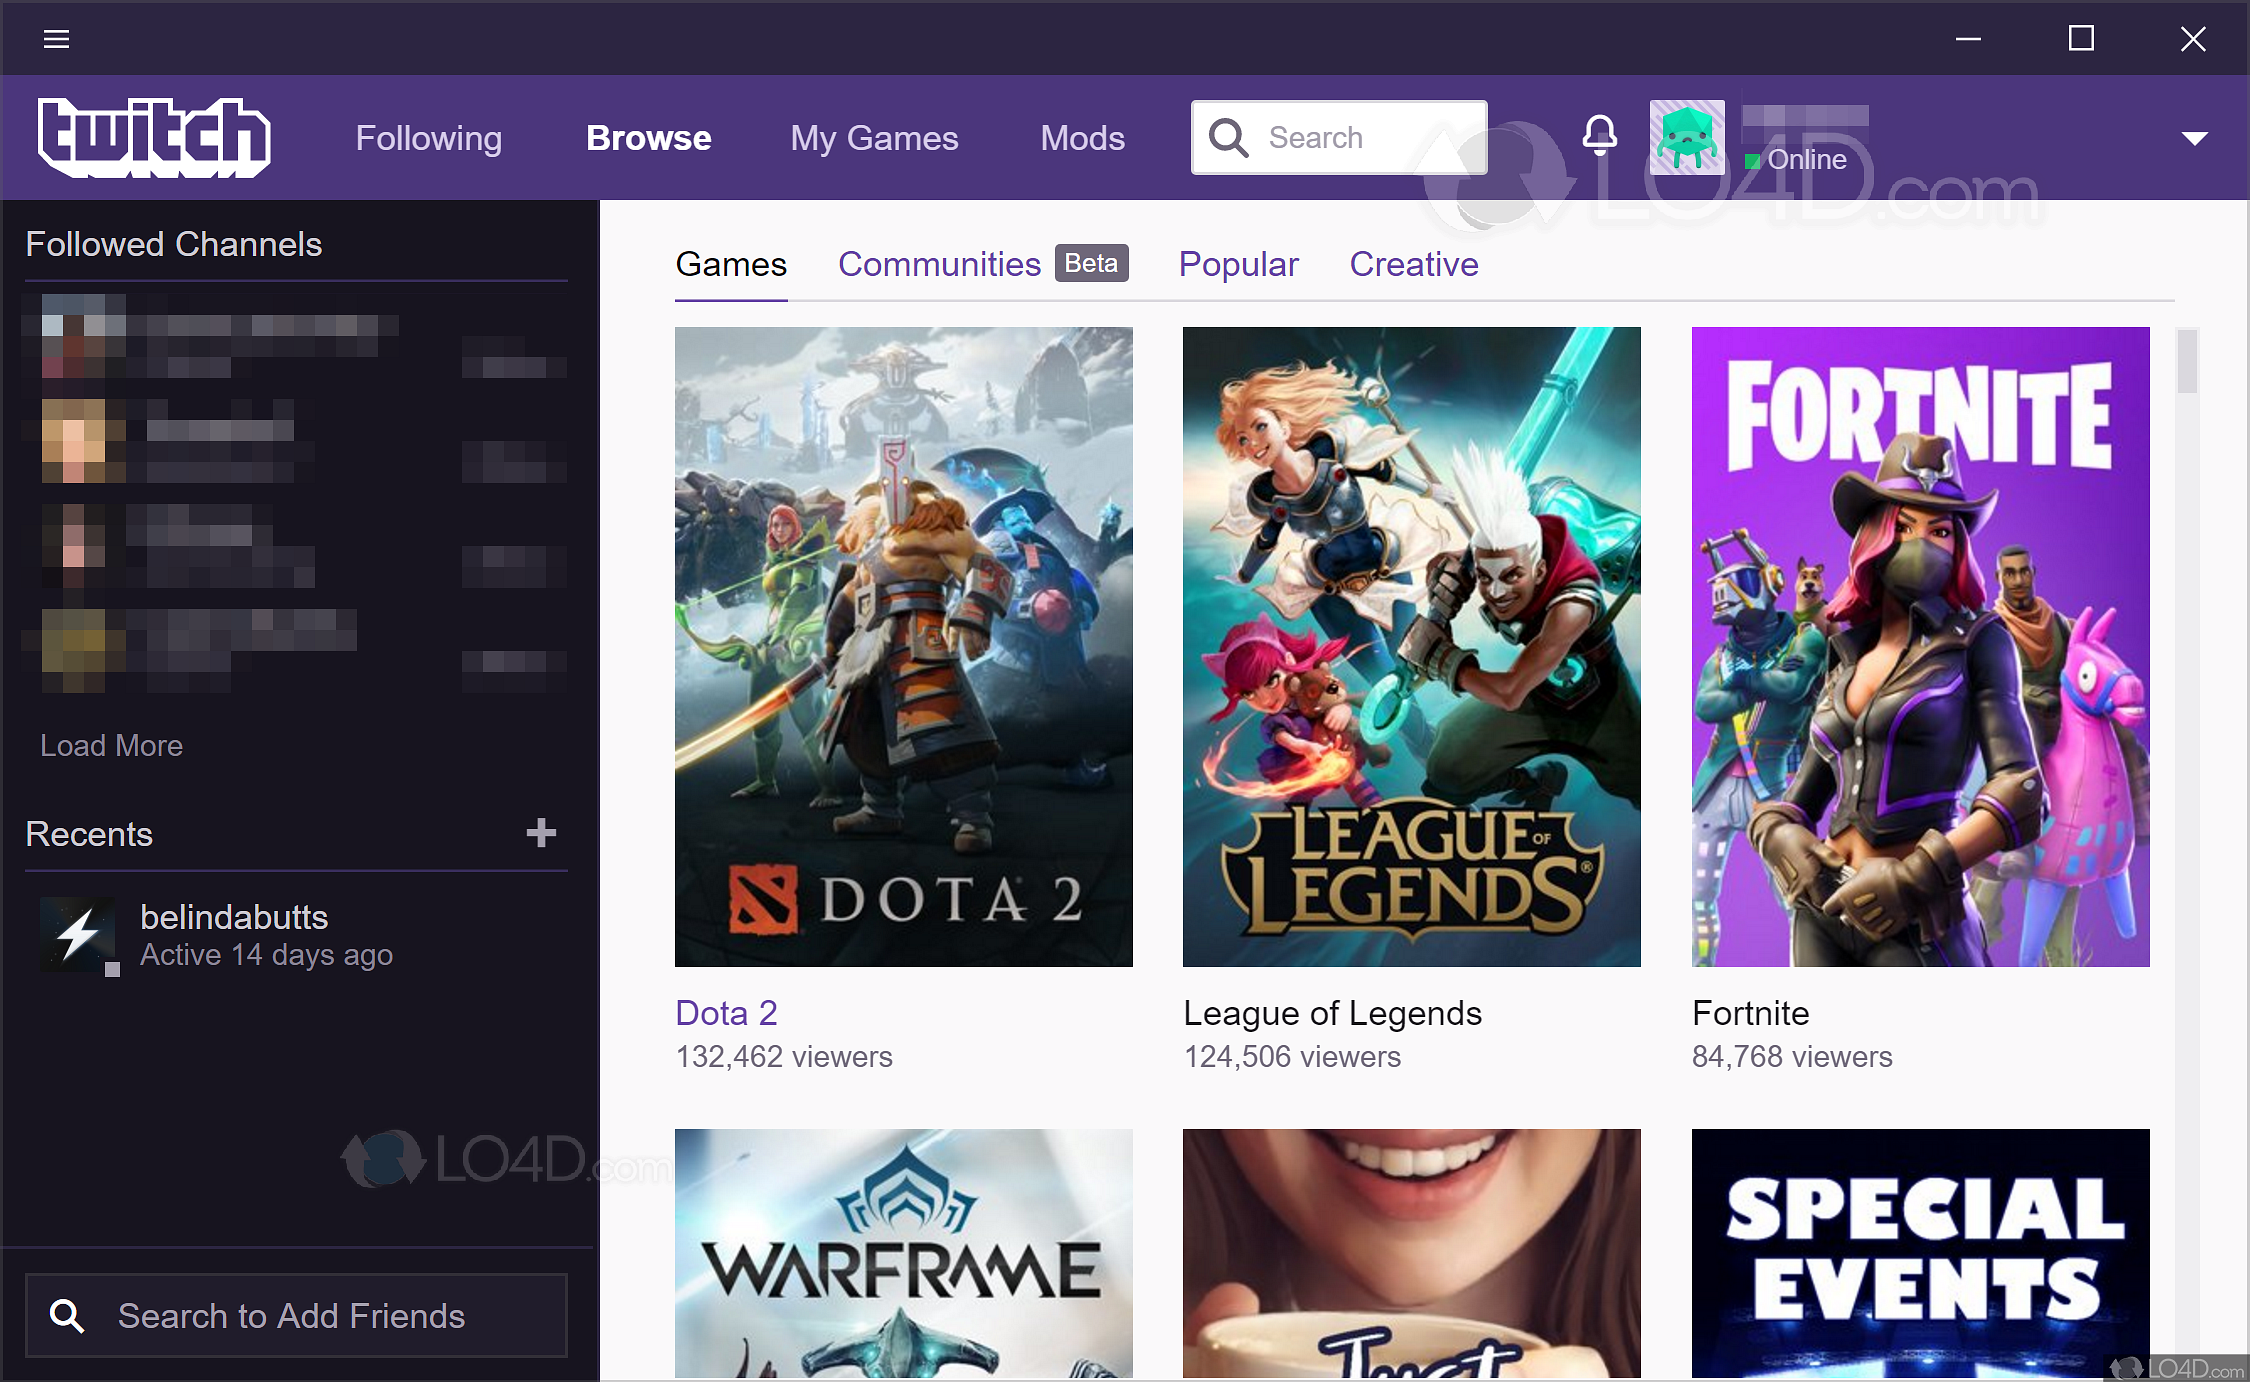
Task: Click the magnifier icon in the top Search box
Action: click(1228, 138)
